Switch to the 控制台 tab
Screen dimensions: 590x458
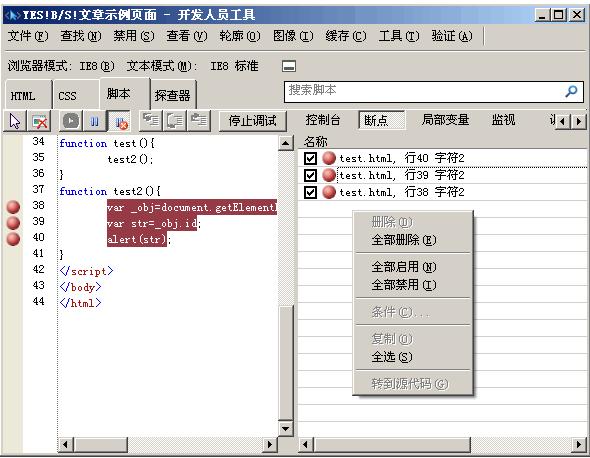323,120
